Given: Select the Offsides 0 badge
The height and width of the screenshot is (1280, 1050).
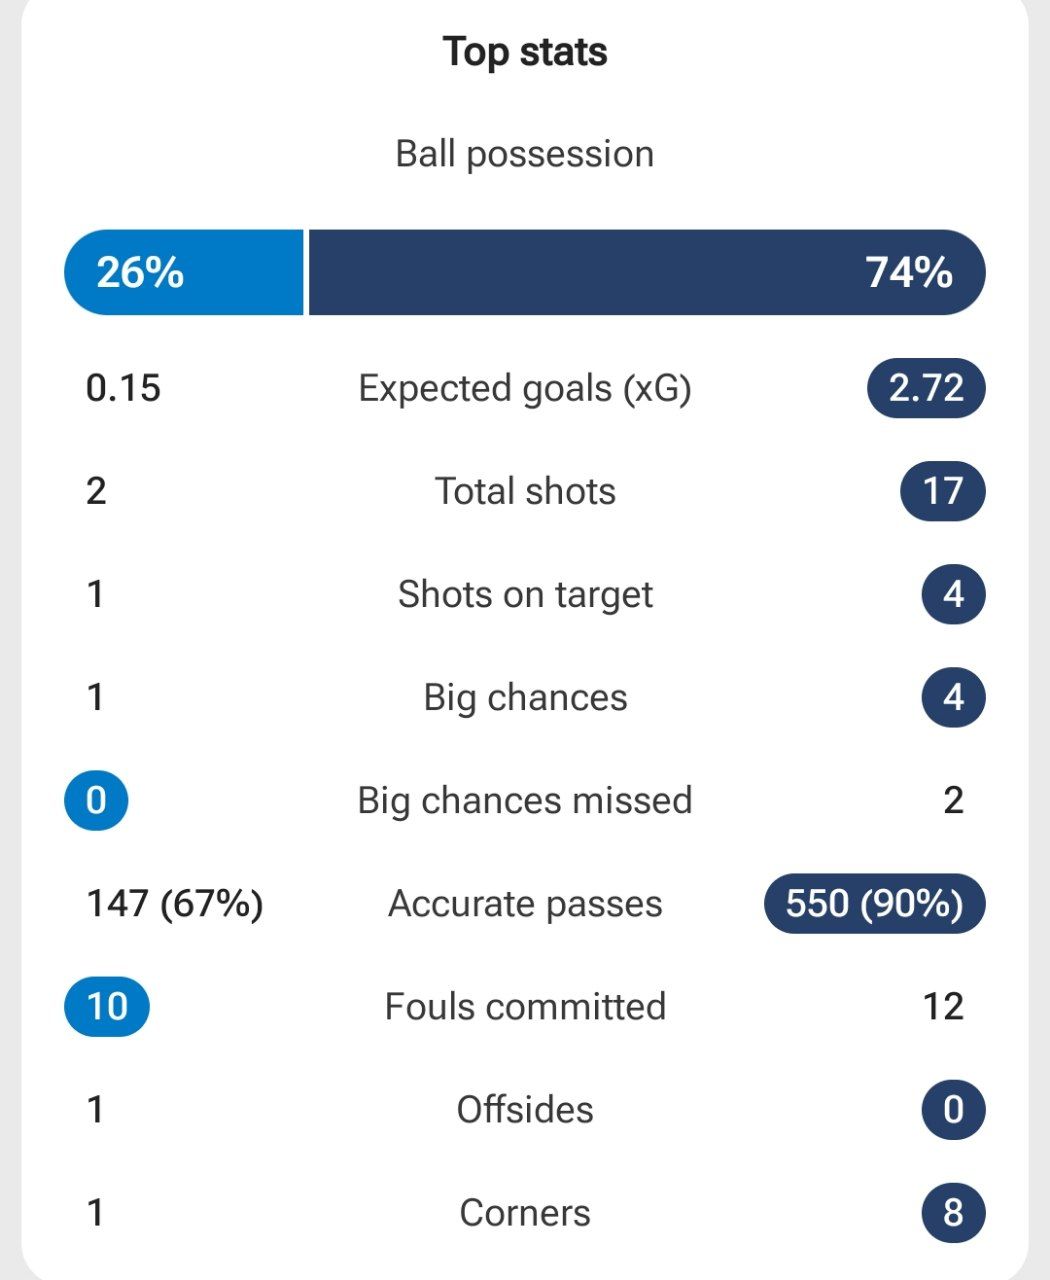Looking at the screenshot, I should 953,1109.
